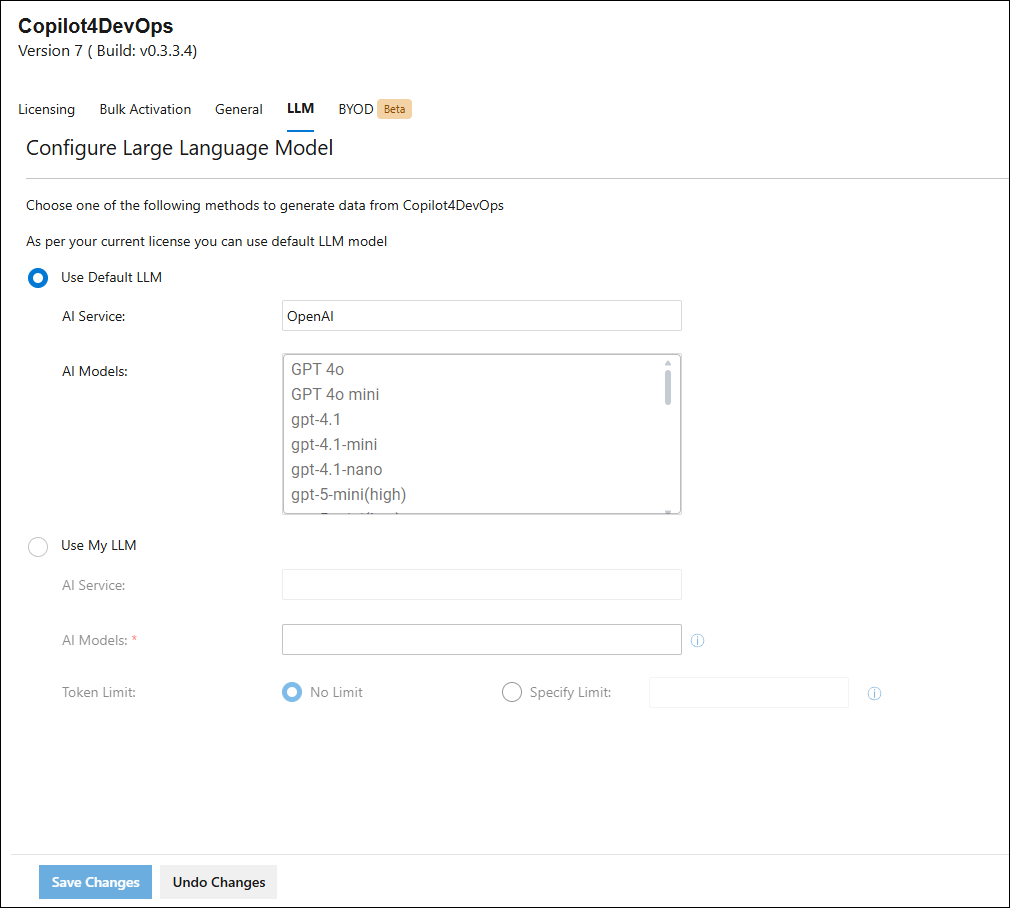The image size is (1010, 908).
Task: Click the OpenAI AI Service field
Action: pos(481,316)
